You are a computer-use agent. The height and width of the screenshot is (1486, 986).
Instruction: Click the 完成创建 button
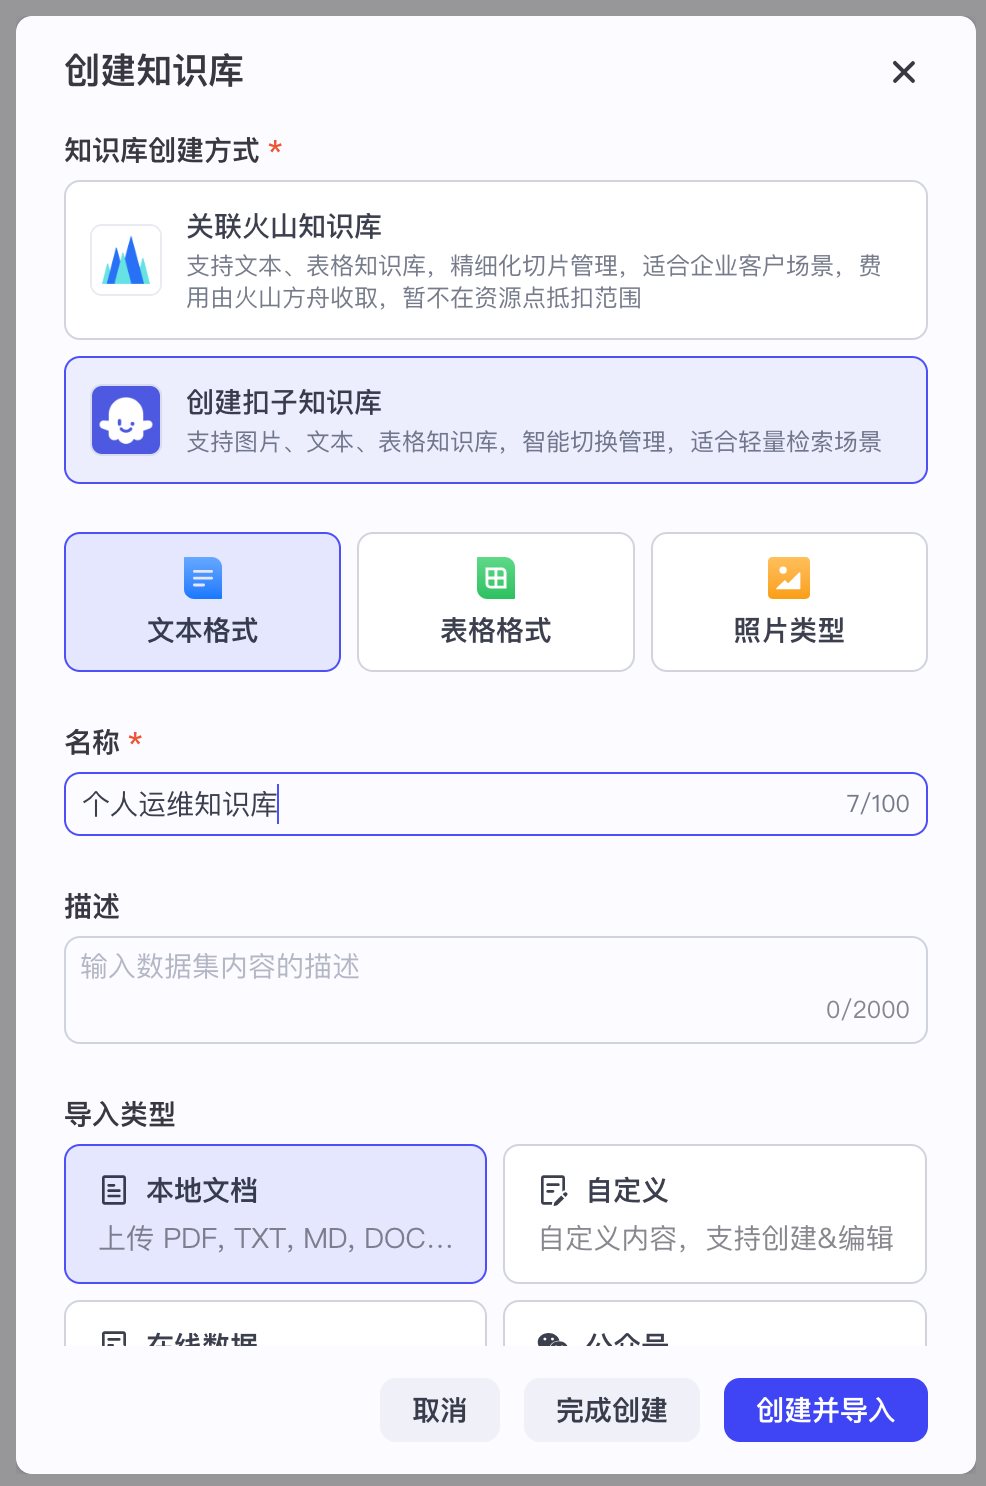coord(612,1410)
